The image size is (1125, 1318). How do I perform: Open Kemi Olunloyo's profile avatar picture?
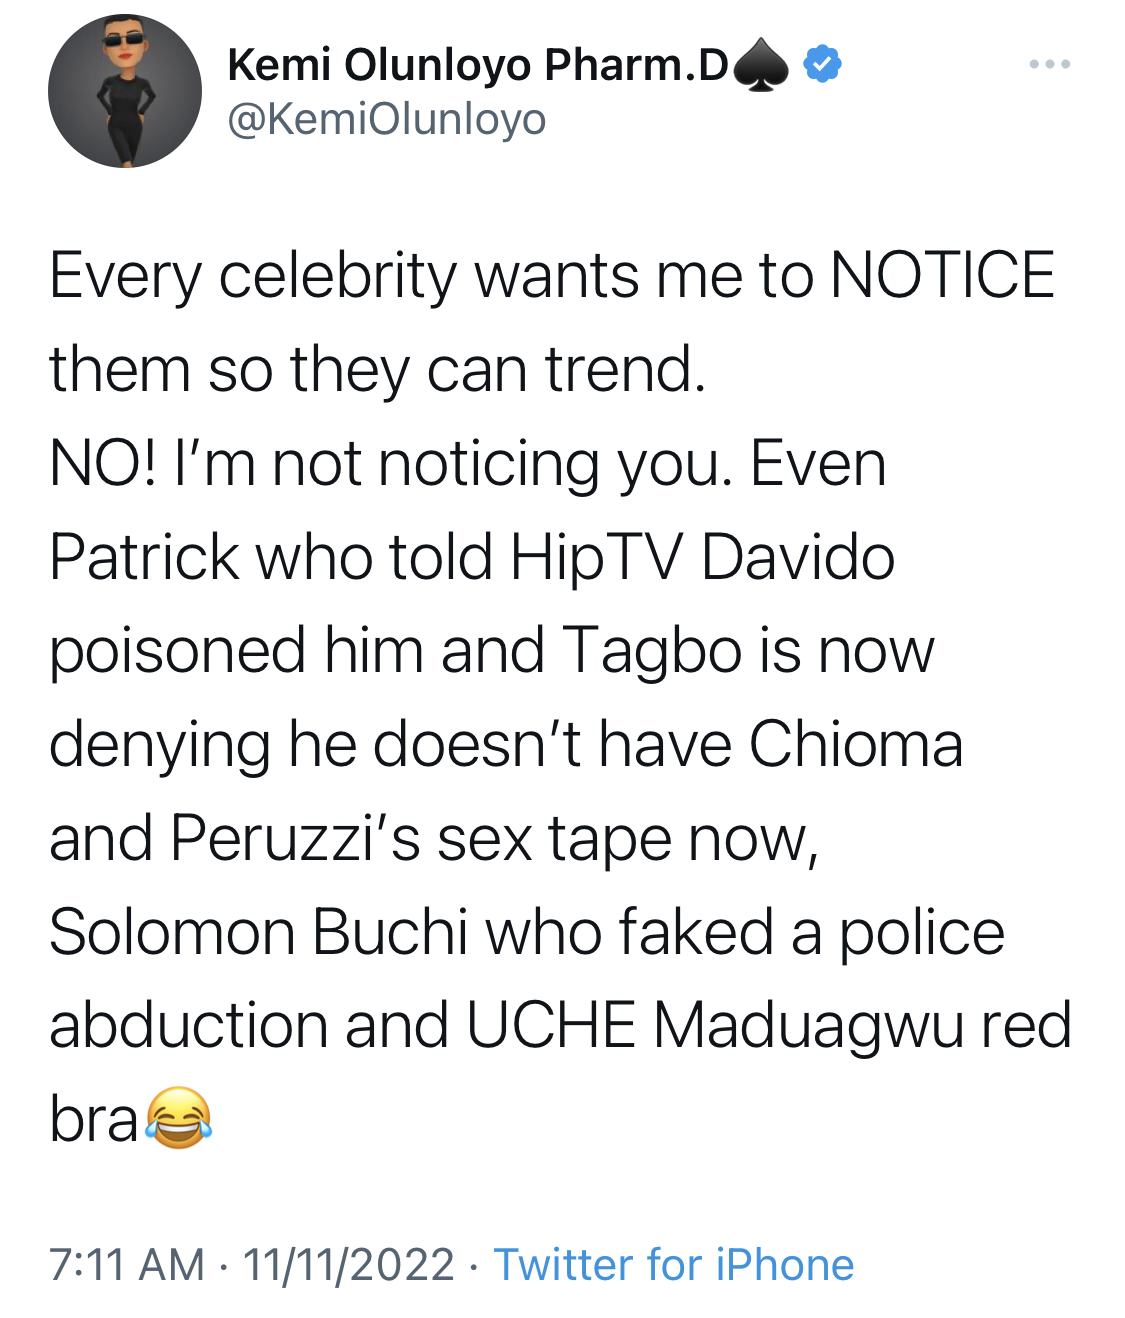[125, 91]
